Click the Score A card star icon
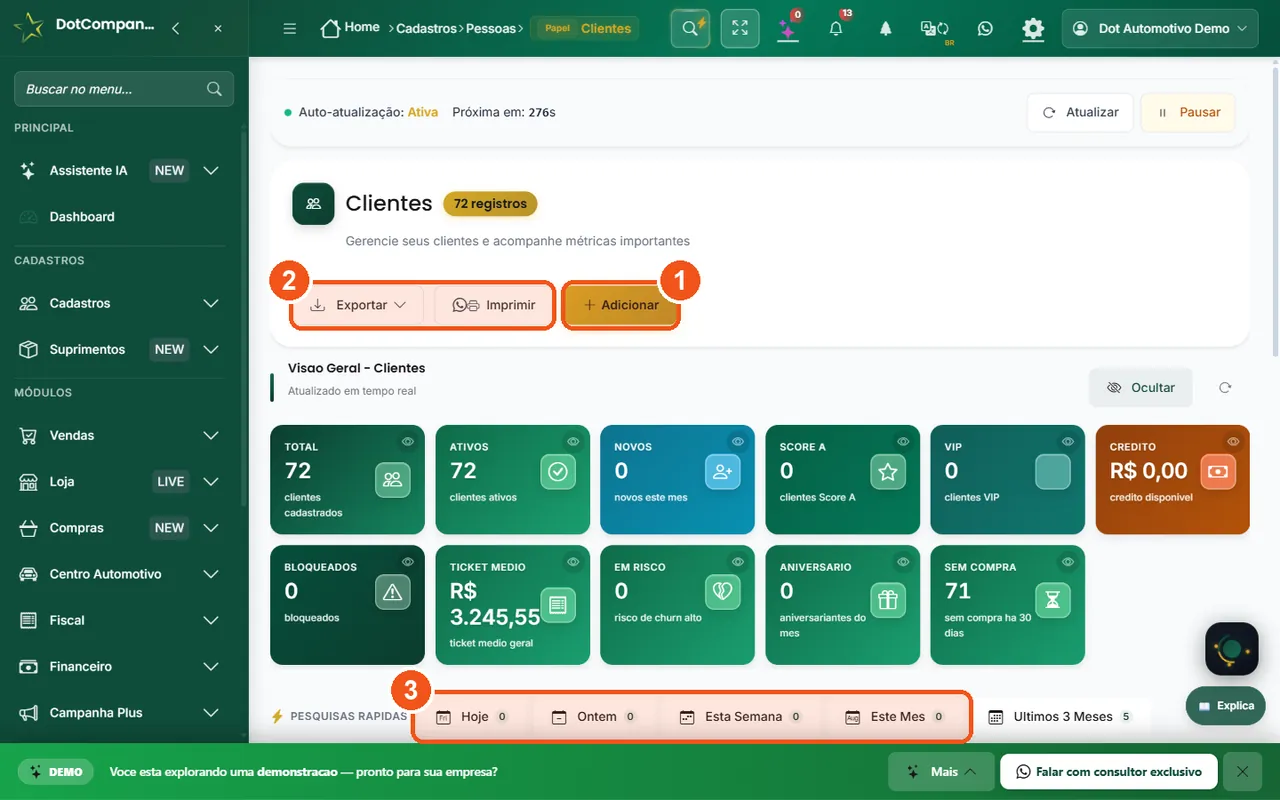1280x800 pixels. (888, 472)
